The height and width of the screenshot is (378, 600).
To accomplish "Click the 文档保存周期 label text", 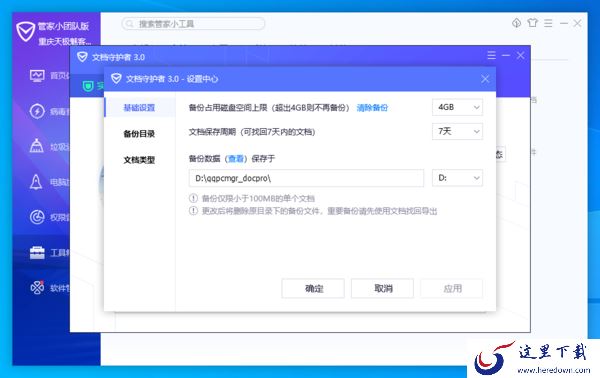I will point(212,132).
